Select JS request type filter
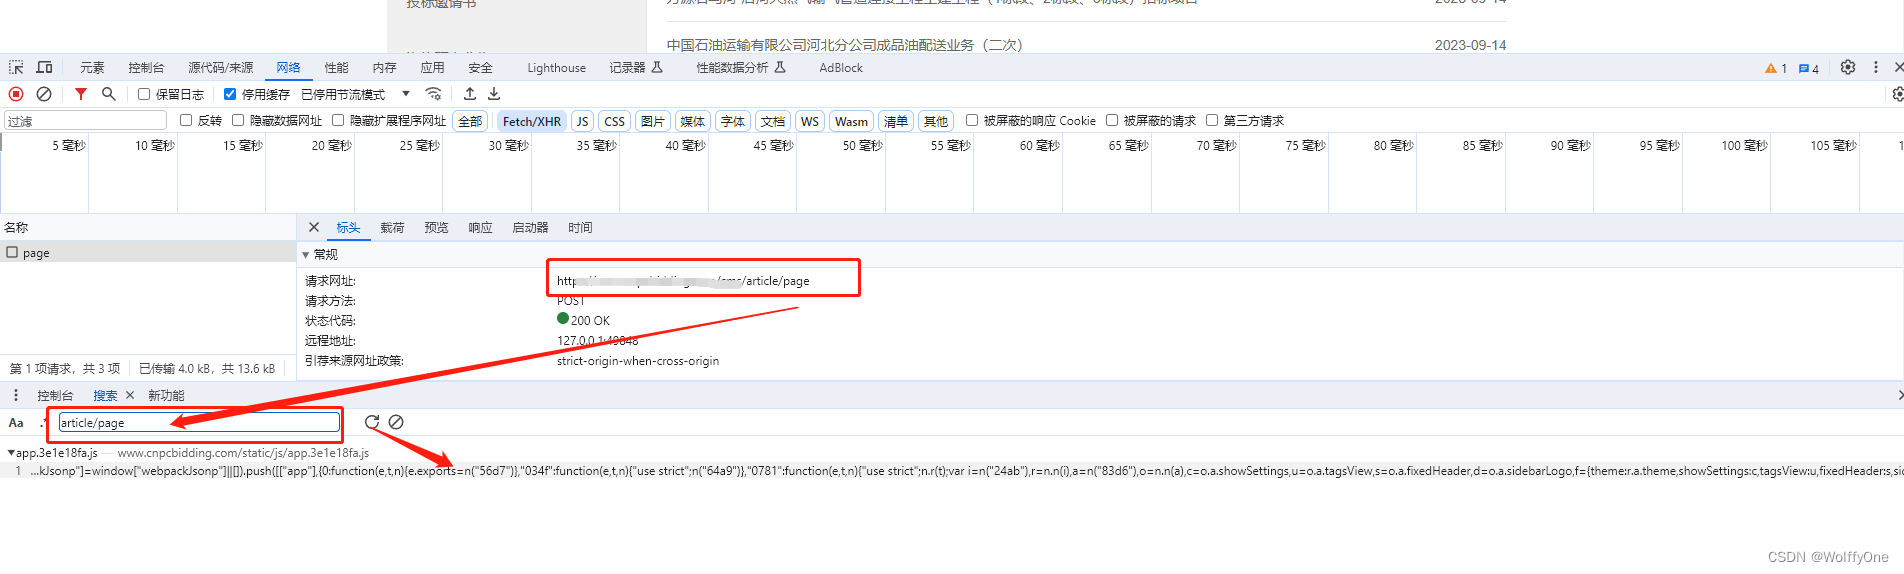 [x=583, y=121]
